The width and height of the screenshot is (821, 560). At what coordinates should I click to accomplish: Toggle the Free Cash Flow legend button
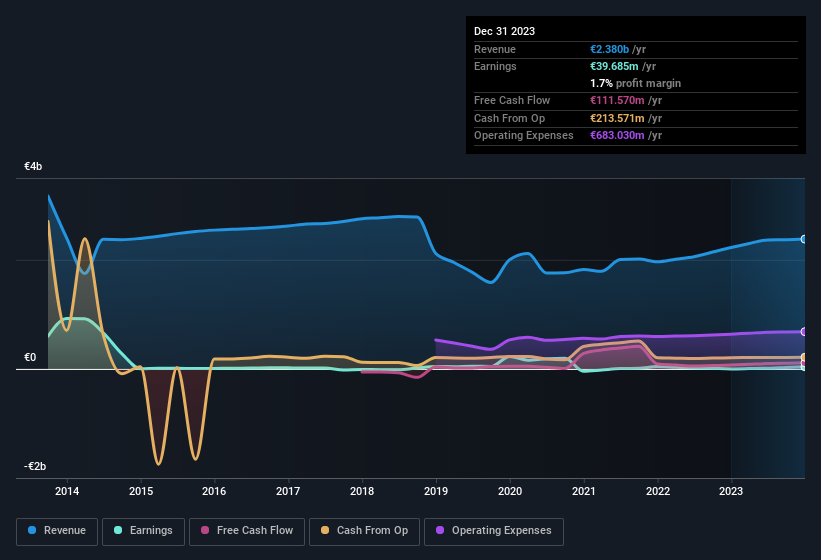pos(247,531)
